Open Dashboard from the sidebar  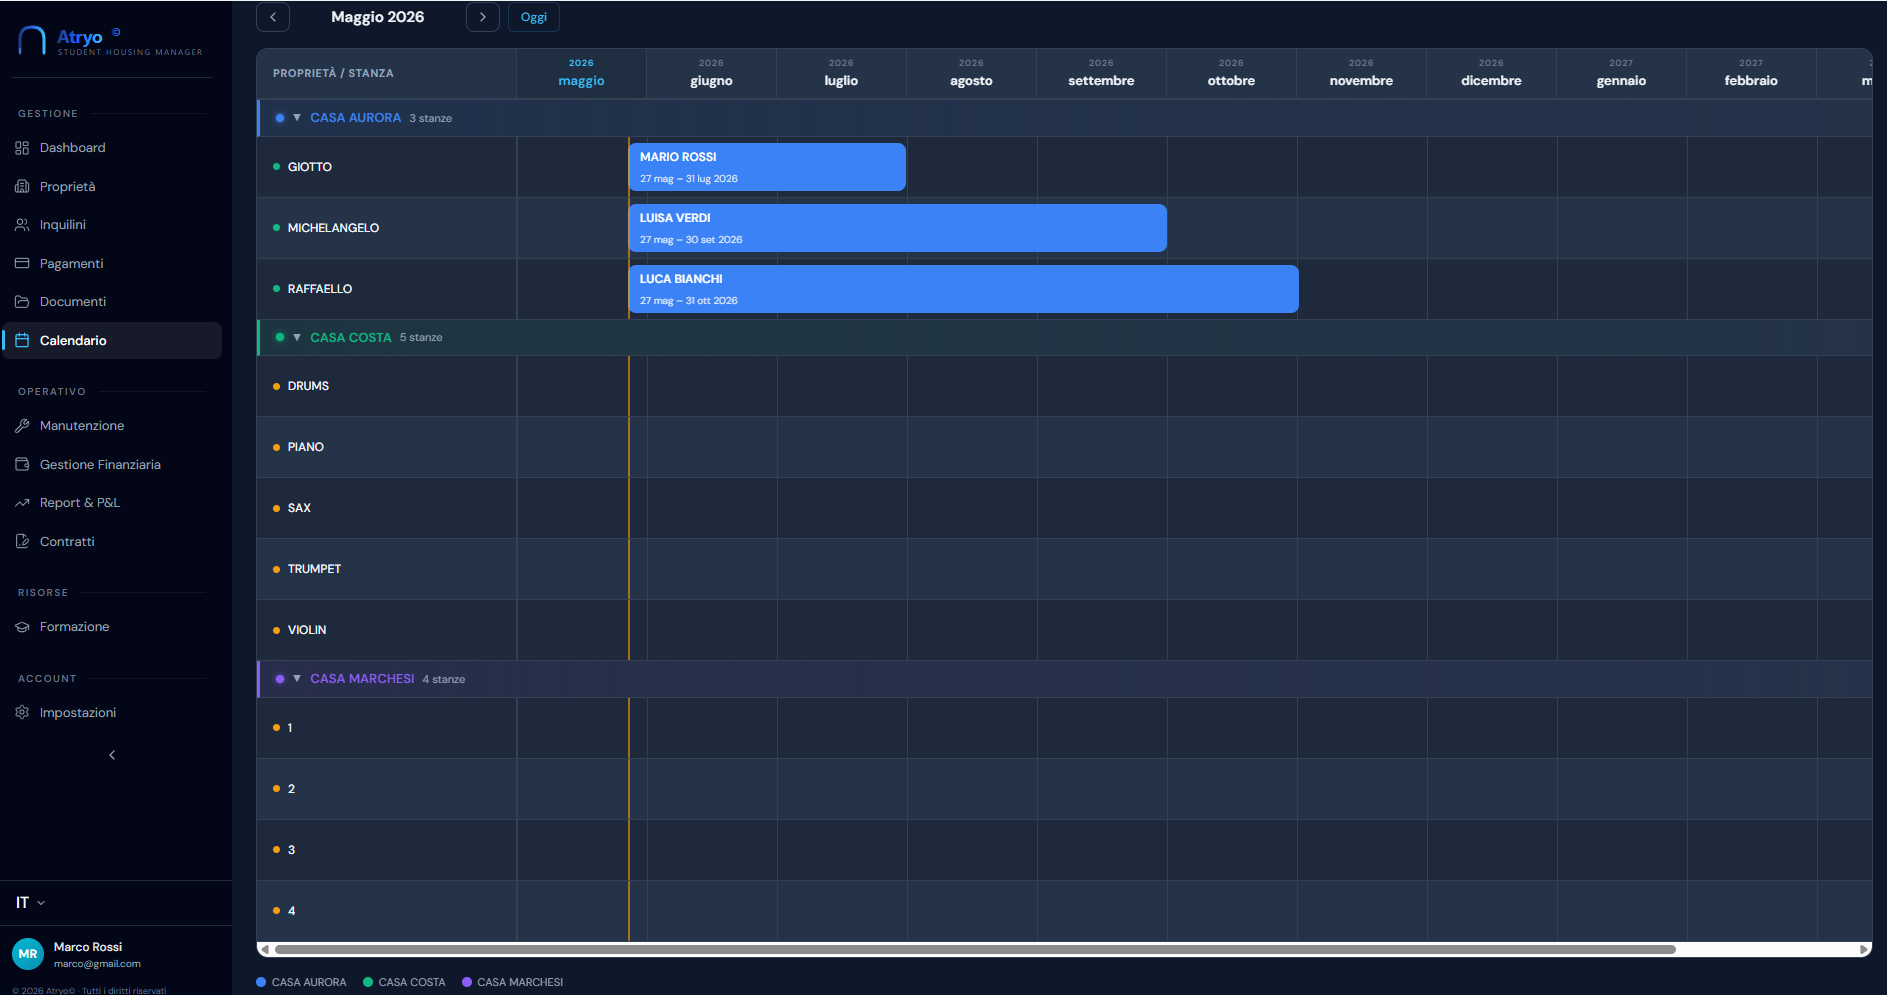(112, 148)
